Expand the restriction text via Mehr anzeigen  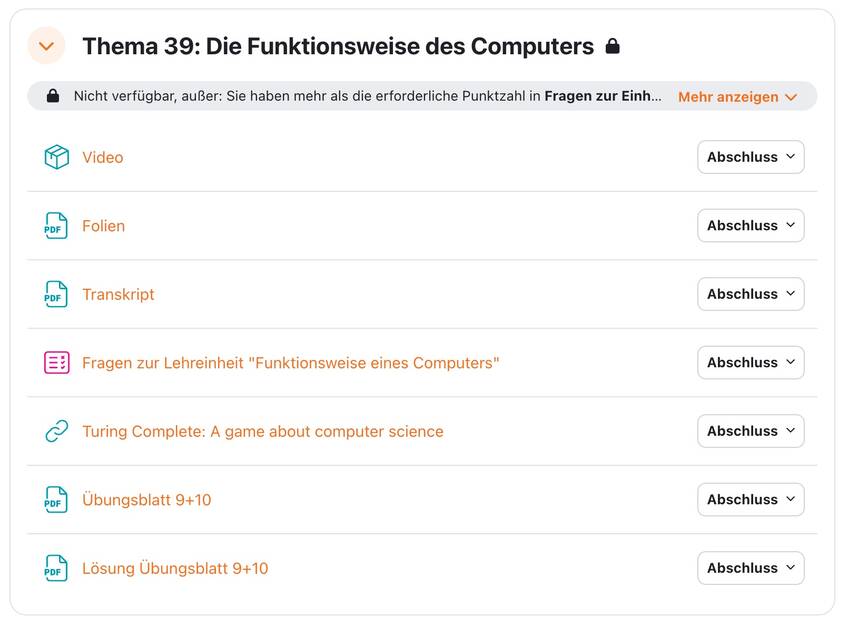(737, 97)
